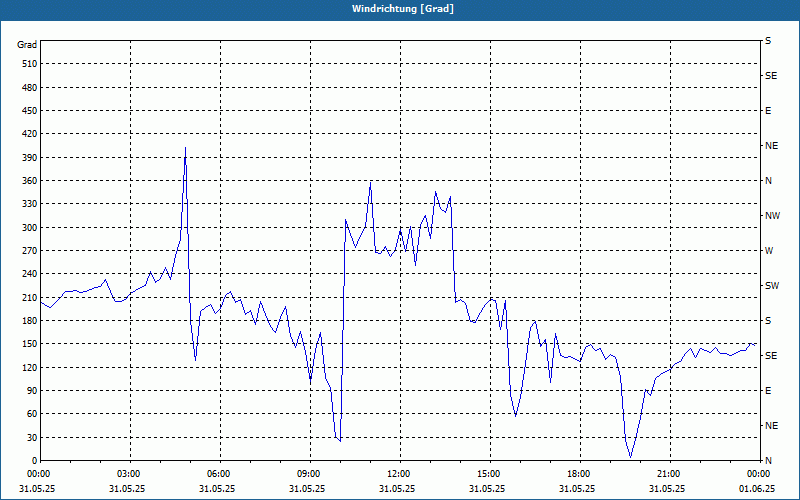Click the 90 tick label

(32, 391)
